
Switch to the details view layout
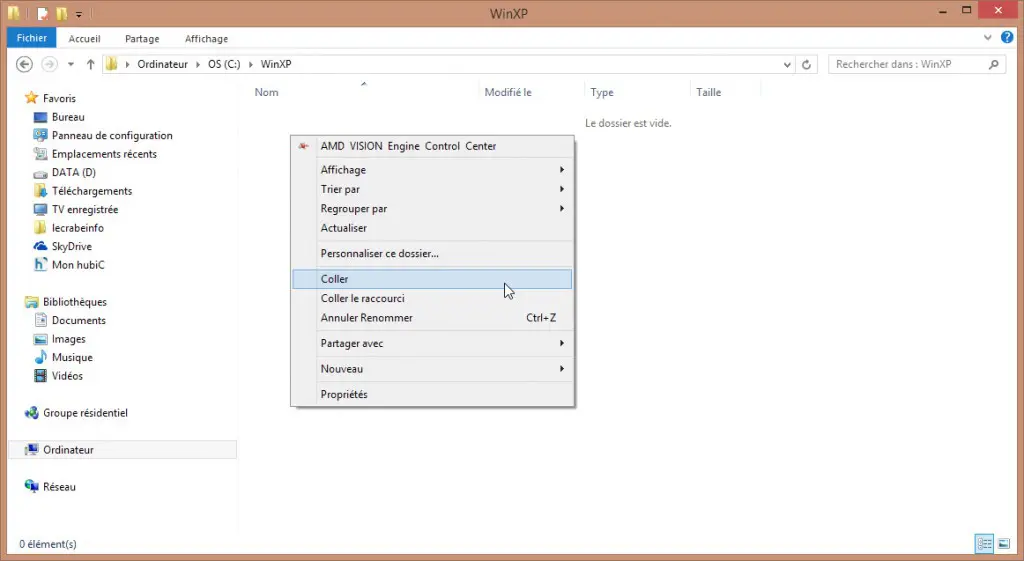985,543
